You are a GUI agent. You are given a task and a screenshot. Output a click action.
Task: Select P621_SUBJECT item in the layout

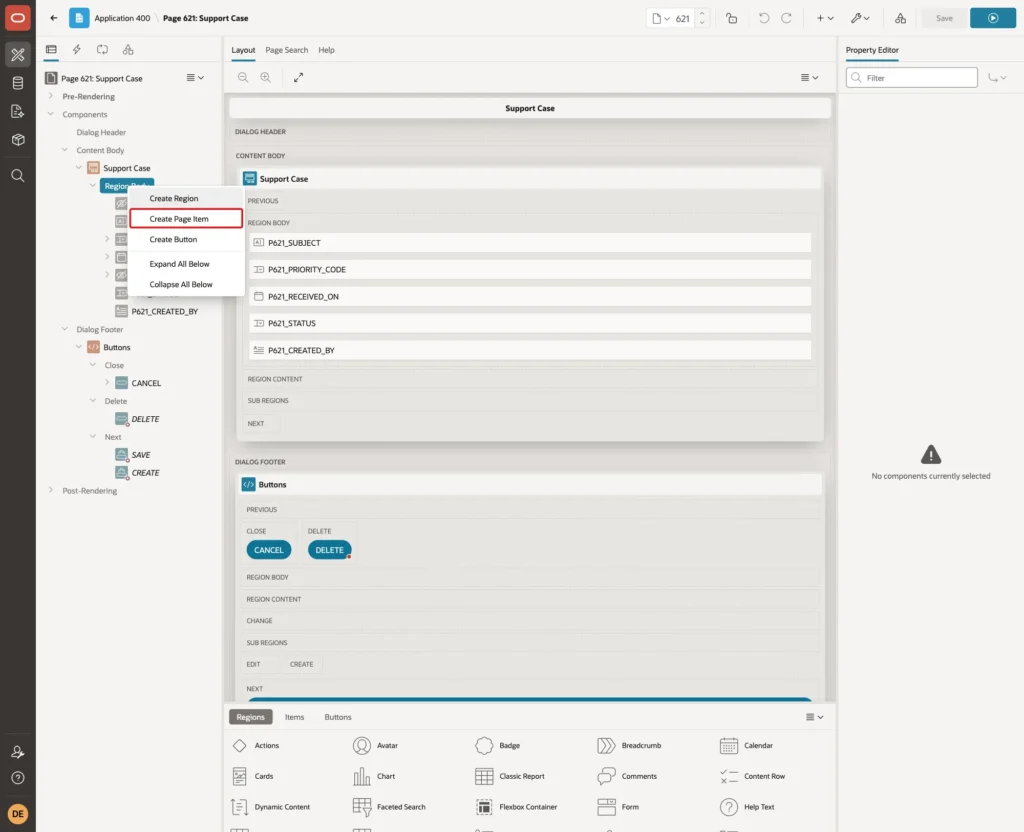(530, 243)
